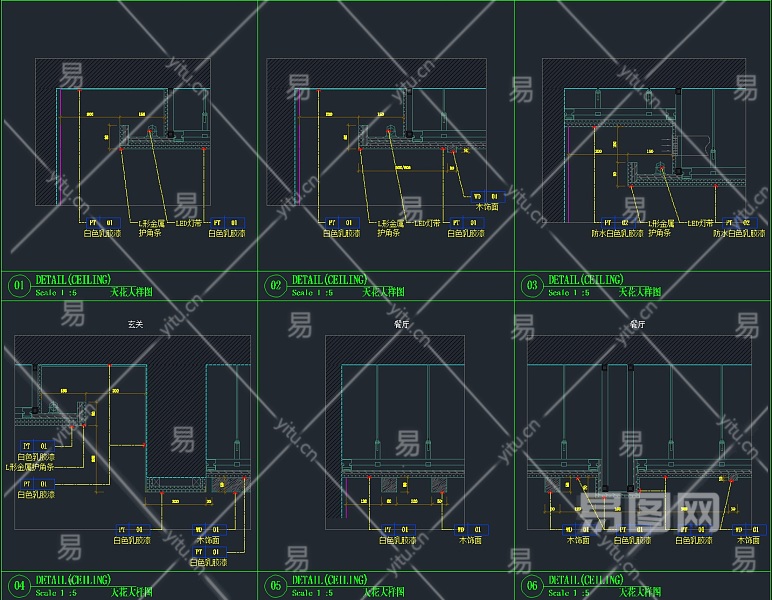Select the circled 03 detail number
Viewport: 772px width, 600px height.
pos(532,285)
